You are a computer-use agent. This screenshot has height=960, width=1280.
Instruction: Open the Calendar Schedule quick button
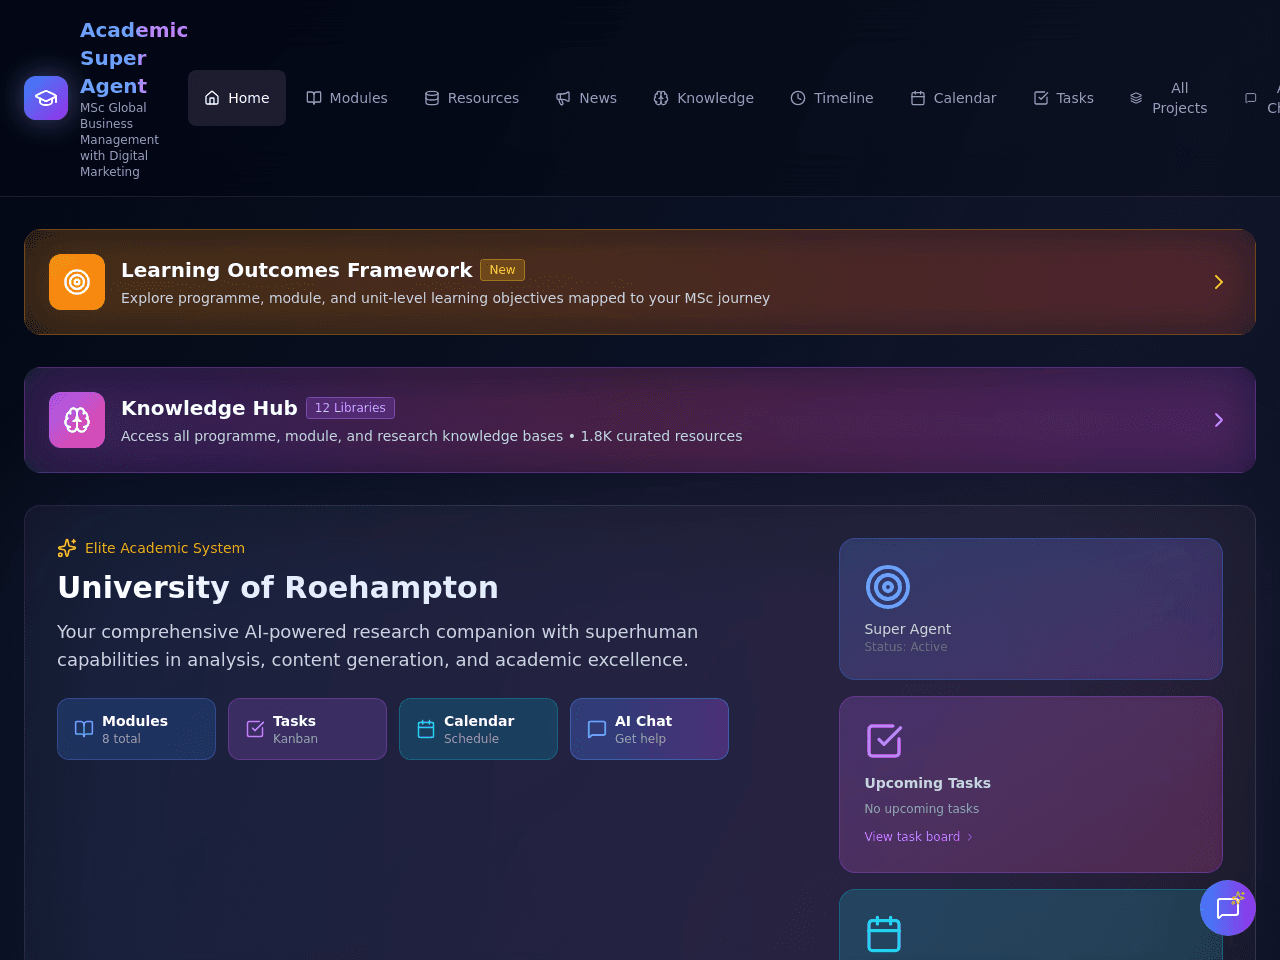(478, 729)
